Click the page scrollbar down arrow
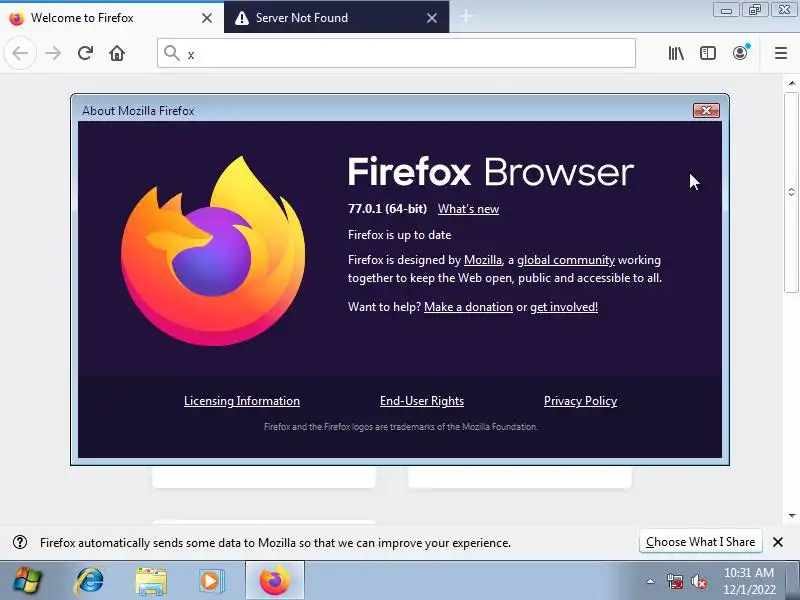The image size is (800, 600). [792, 516]
